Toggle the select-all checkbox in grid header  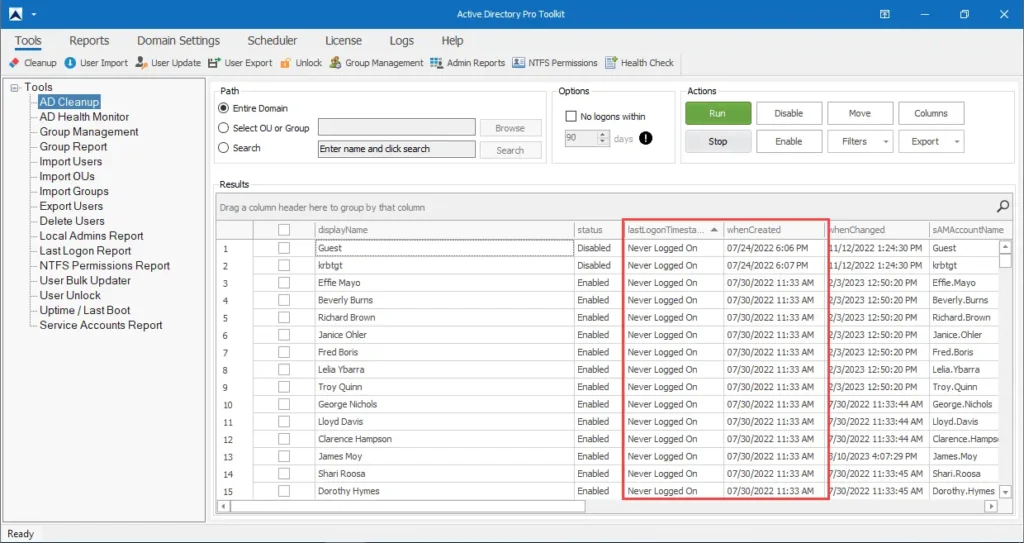click(283, 230)
